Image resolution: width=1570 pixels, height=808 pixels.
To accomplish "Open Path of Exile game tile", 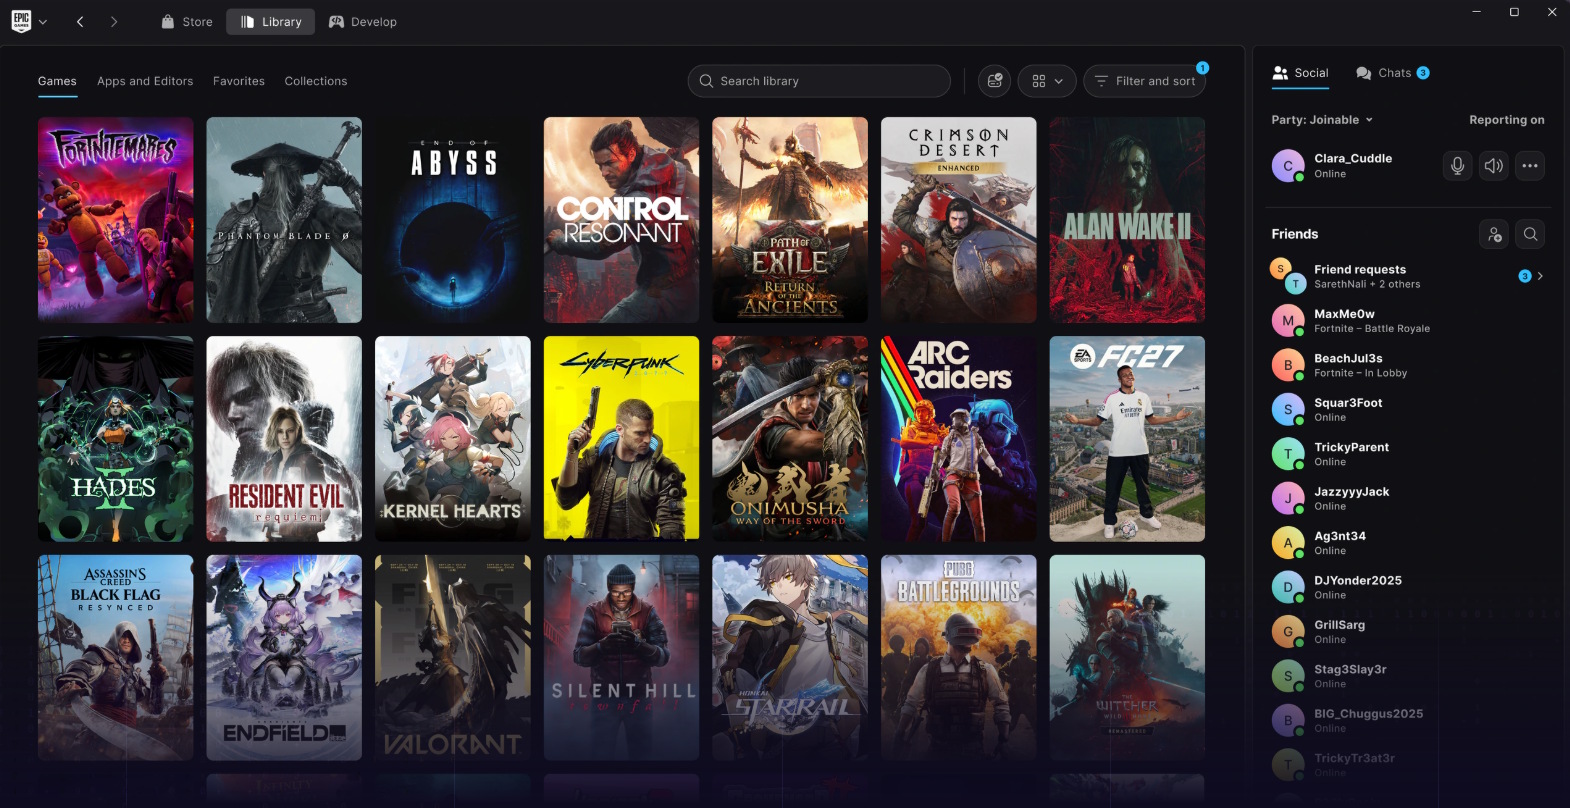I will [x=790, y=220].
